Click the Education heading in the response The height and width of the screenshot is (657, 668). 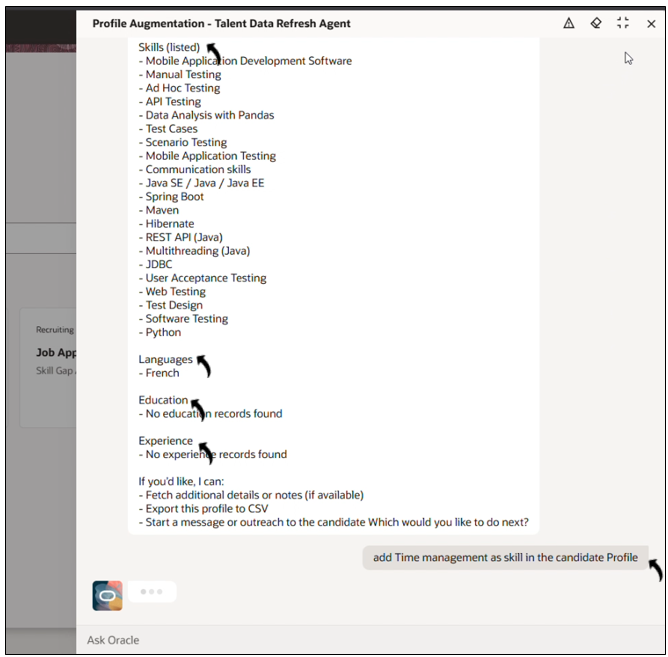[163, 400]
